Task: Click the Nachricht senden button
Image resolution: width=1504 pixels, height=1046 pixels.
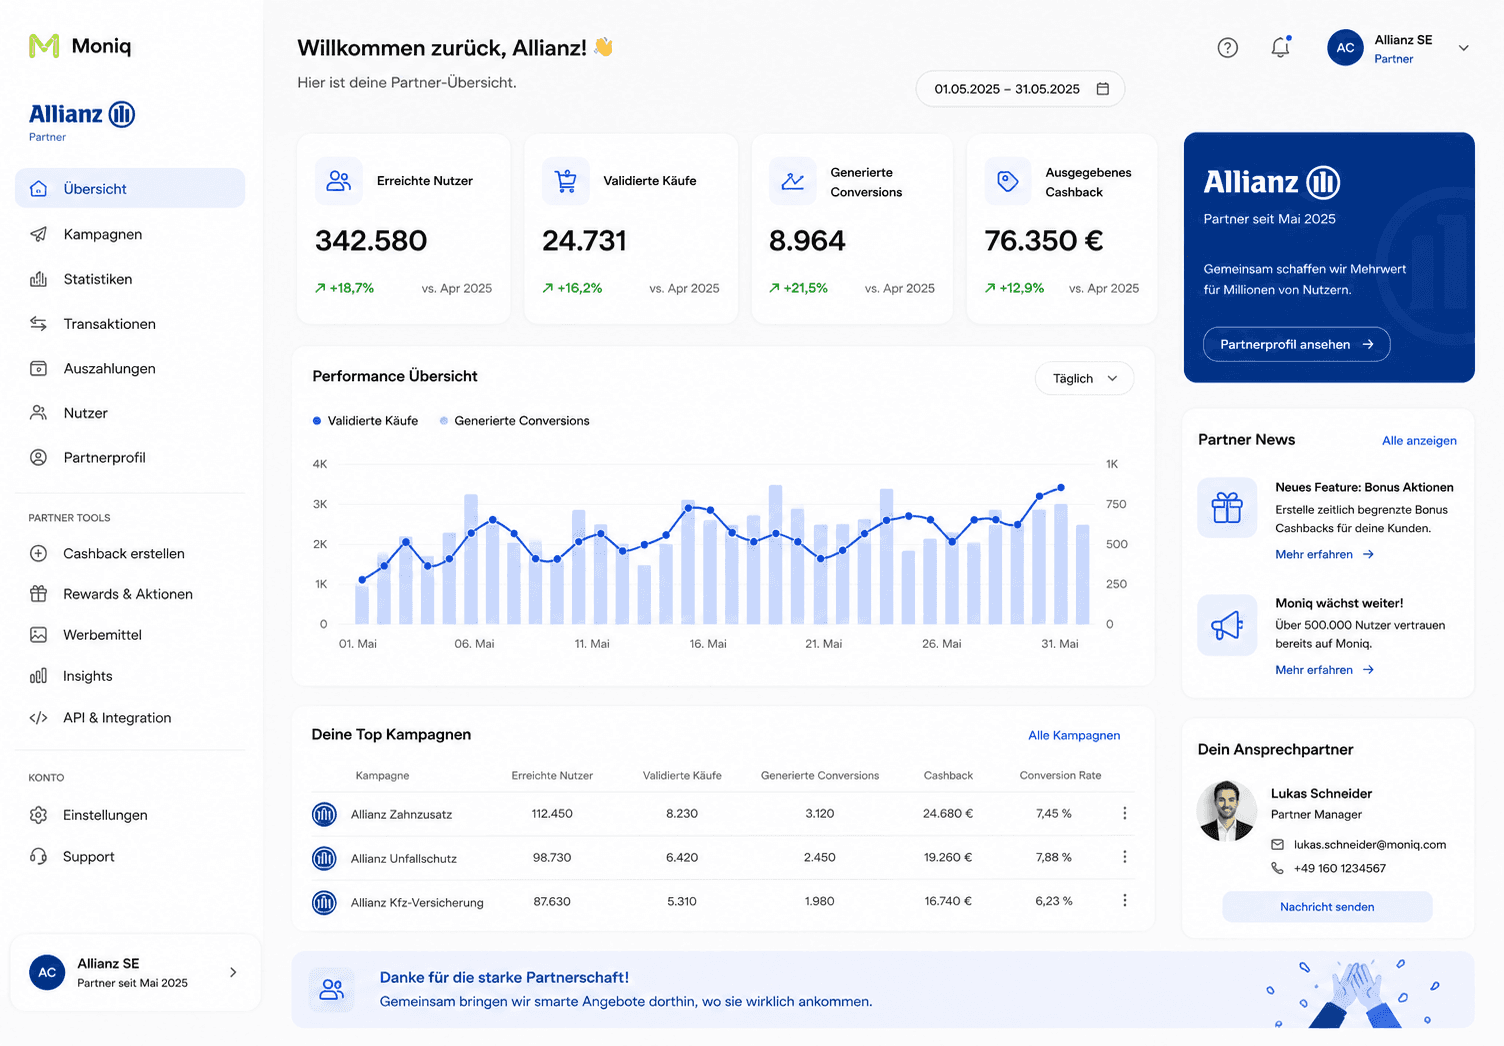Action: 1327,907
